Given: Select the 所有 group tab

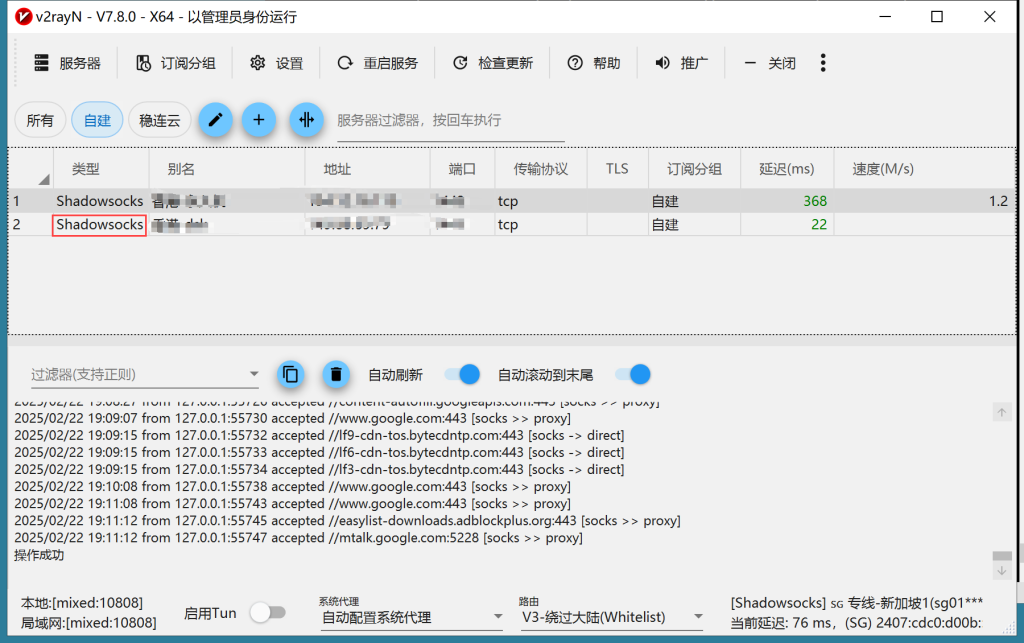Looking at the screenshot, I should (x=40, y=120).
